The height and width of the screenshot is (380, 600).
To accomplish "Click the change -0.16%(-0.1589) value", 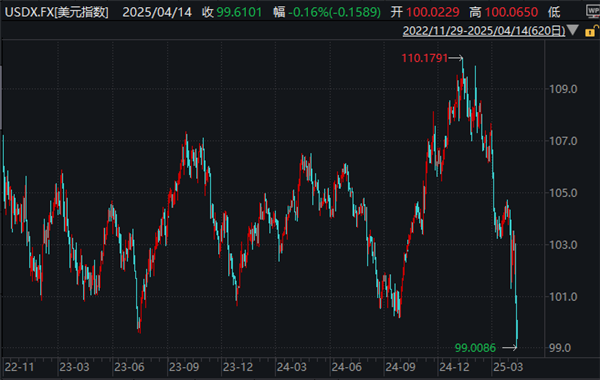I will 334,12.
